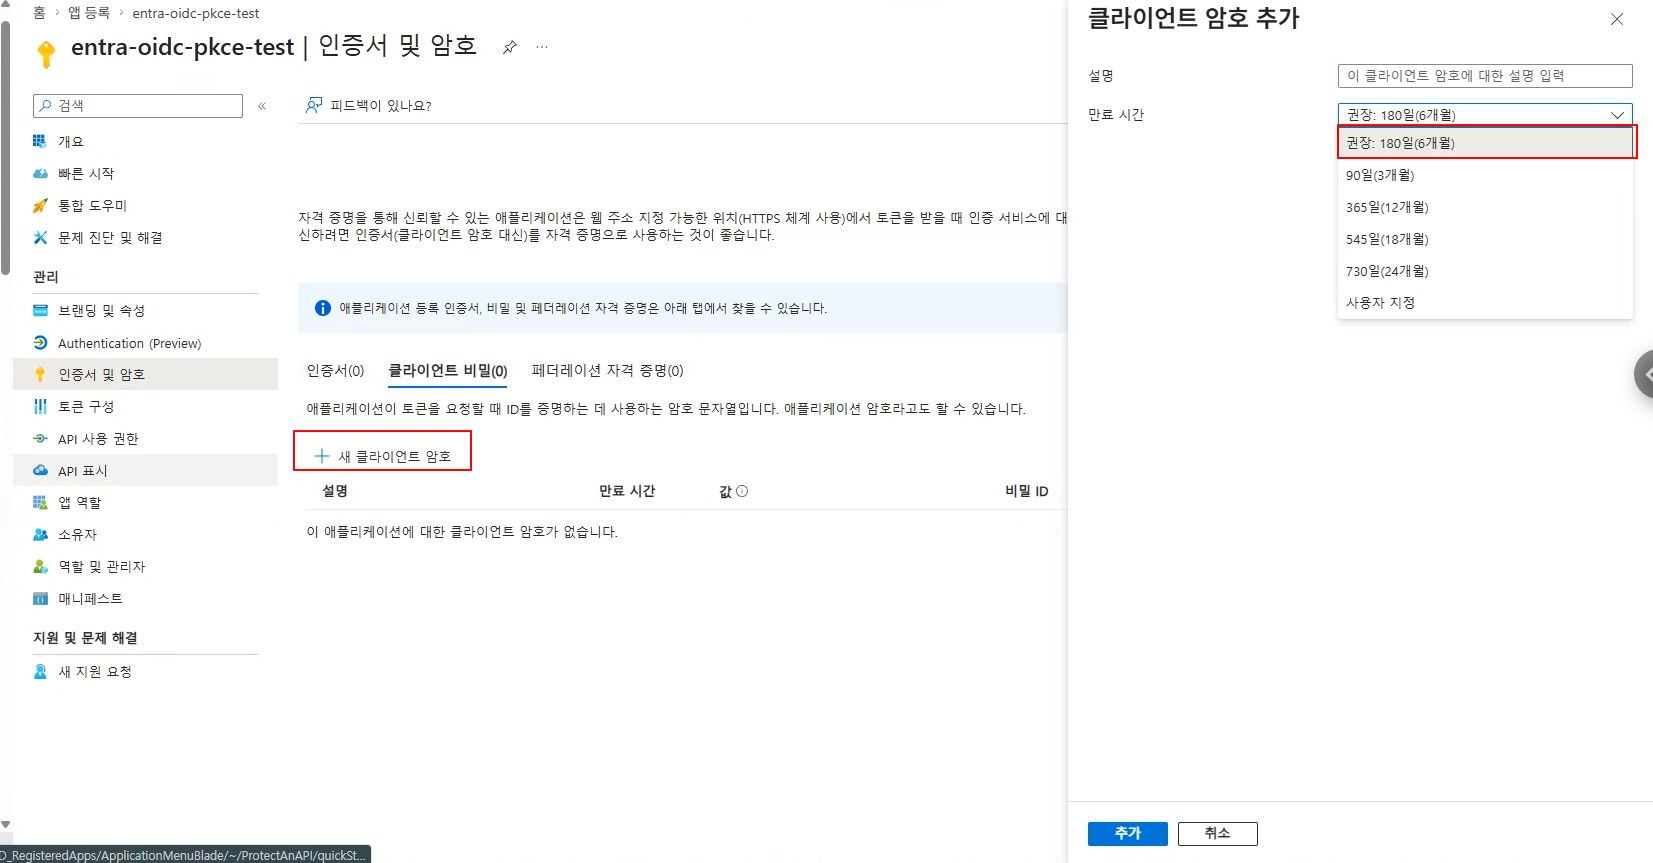Click the search magnifier icon in sidebar
1653x863 pixels.
pyautogui.click(x=45, y=105)
